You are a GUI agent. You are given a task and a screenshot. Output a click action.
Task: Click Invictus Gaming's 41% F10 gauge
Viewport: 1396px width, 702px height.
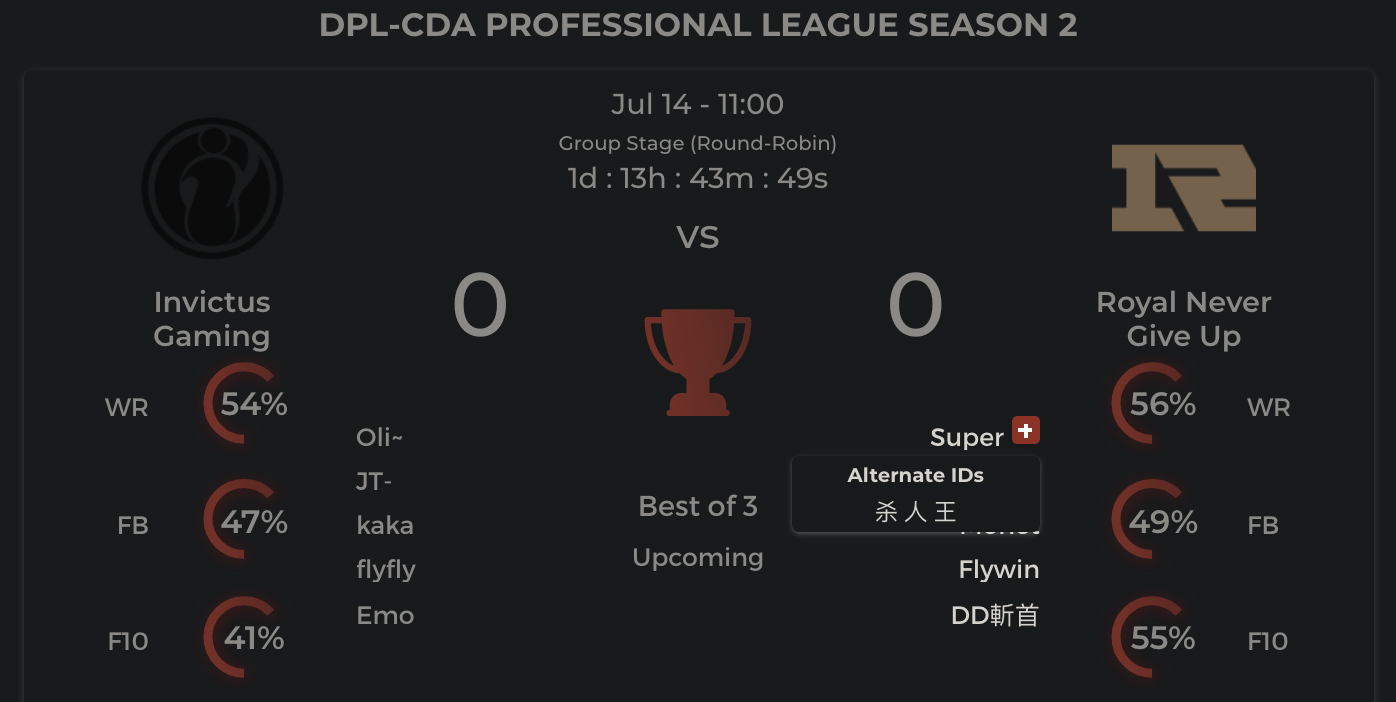pos(243,638)
